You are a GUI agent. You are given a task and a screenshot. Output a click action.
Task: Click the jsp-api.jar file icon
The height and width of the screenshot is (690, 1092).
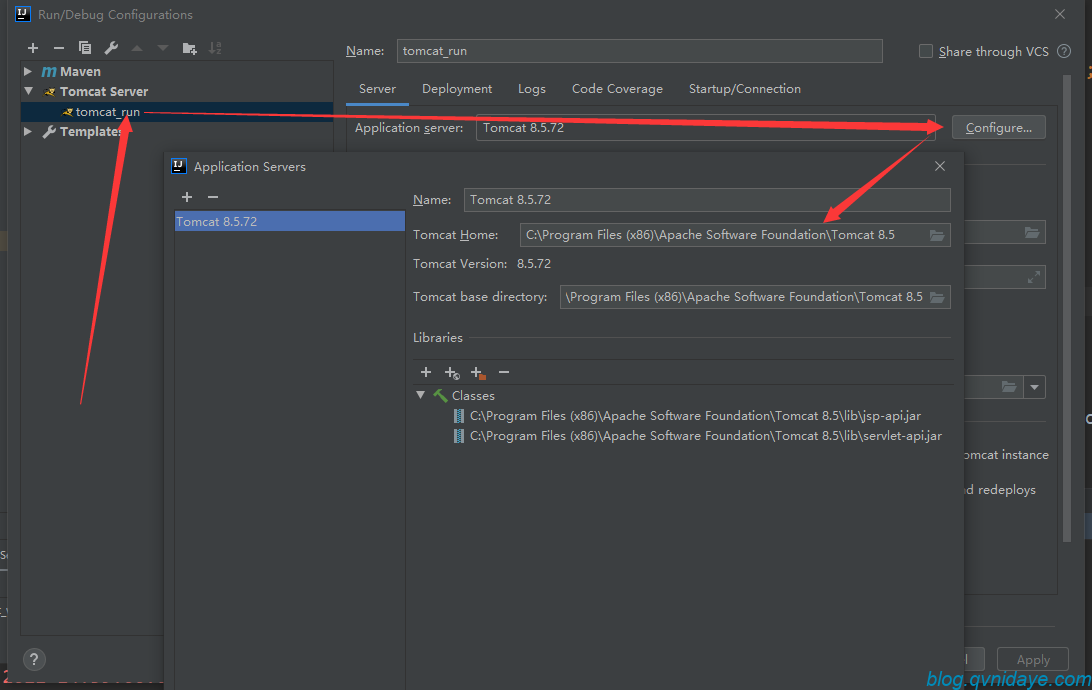458,416
